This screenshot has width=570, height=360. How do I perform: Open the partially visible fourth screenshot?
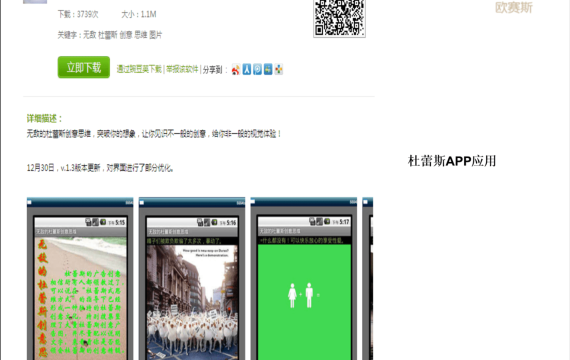368,279
